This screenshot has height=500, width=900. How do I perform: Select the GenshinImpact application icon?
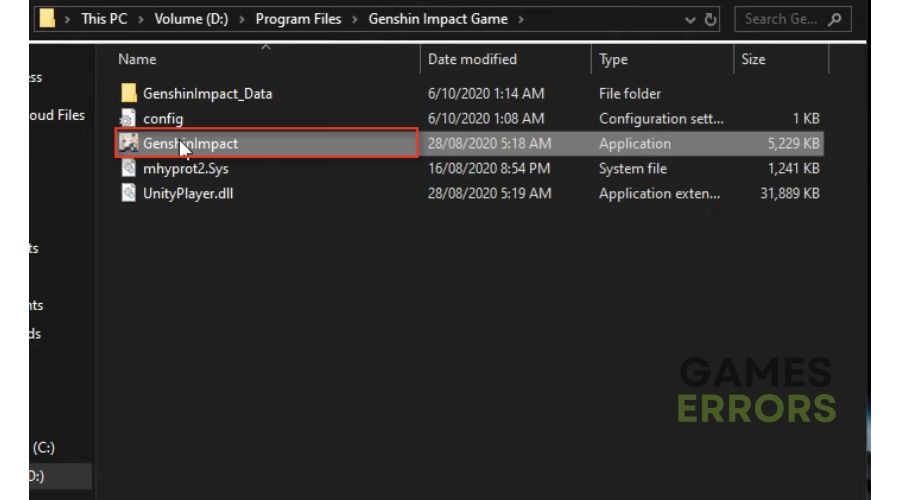pyautogui.click(x=129, y=143)
